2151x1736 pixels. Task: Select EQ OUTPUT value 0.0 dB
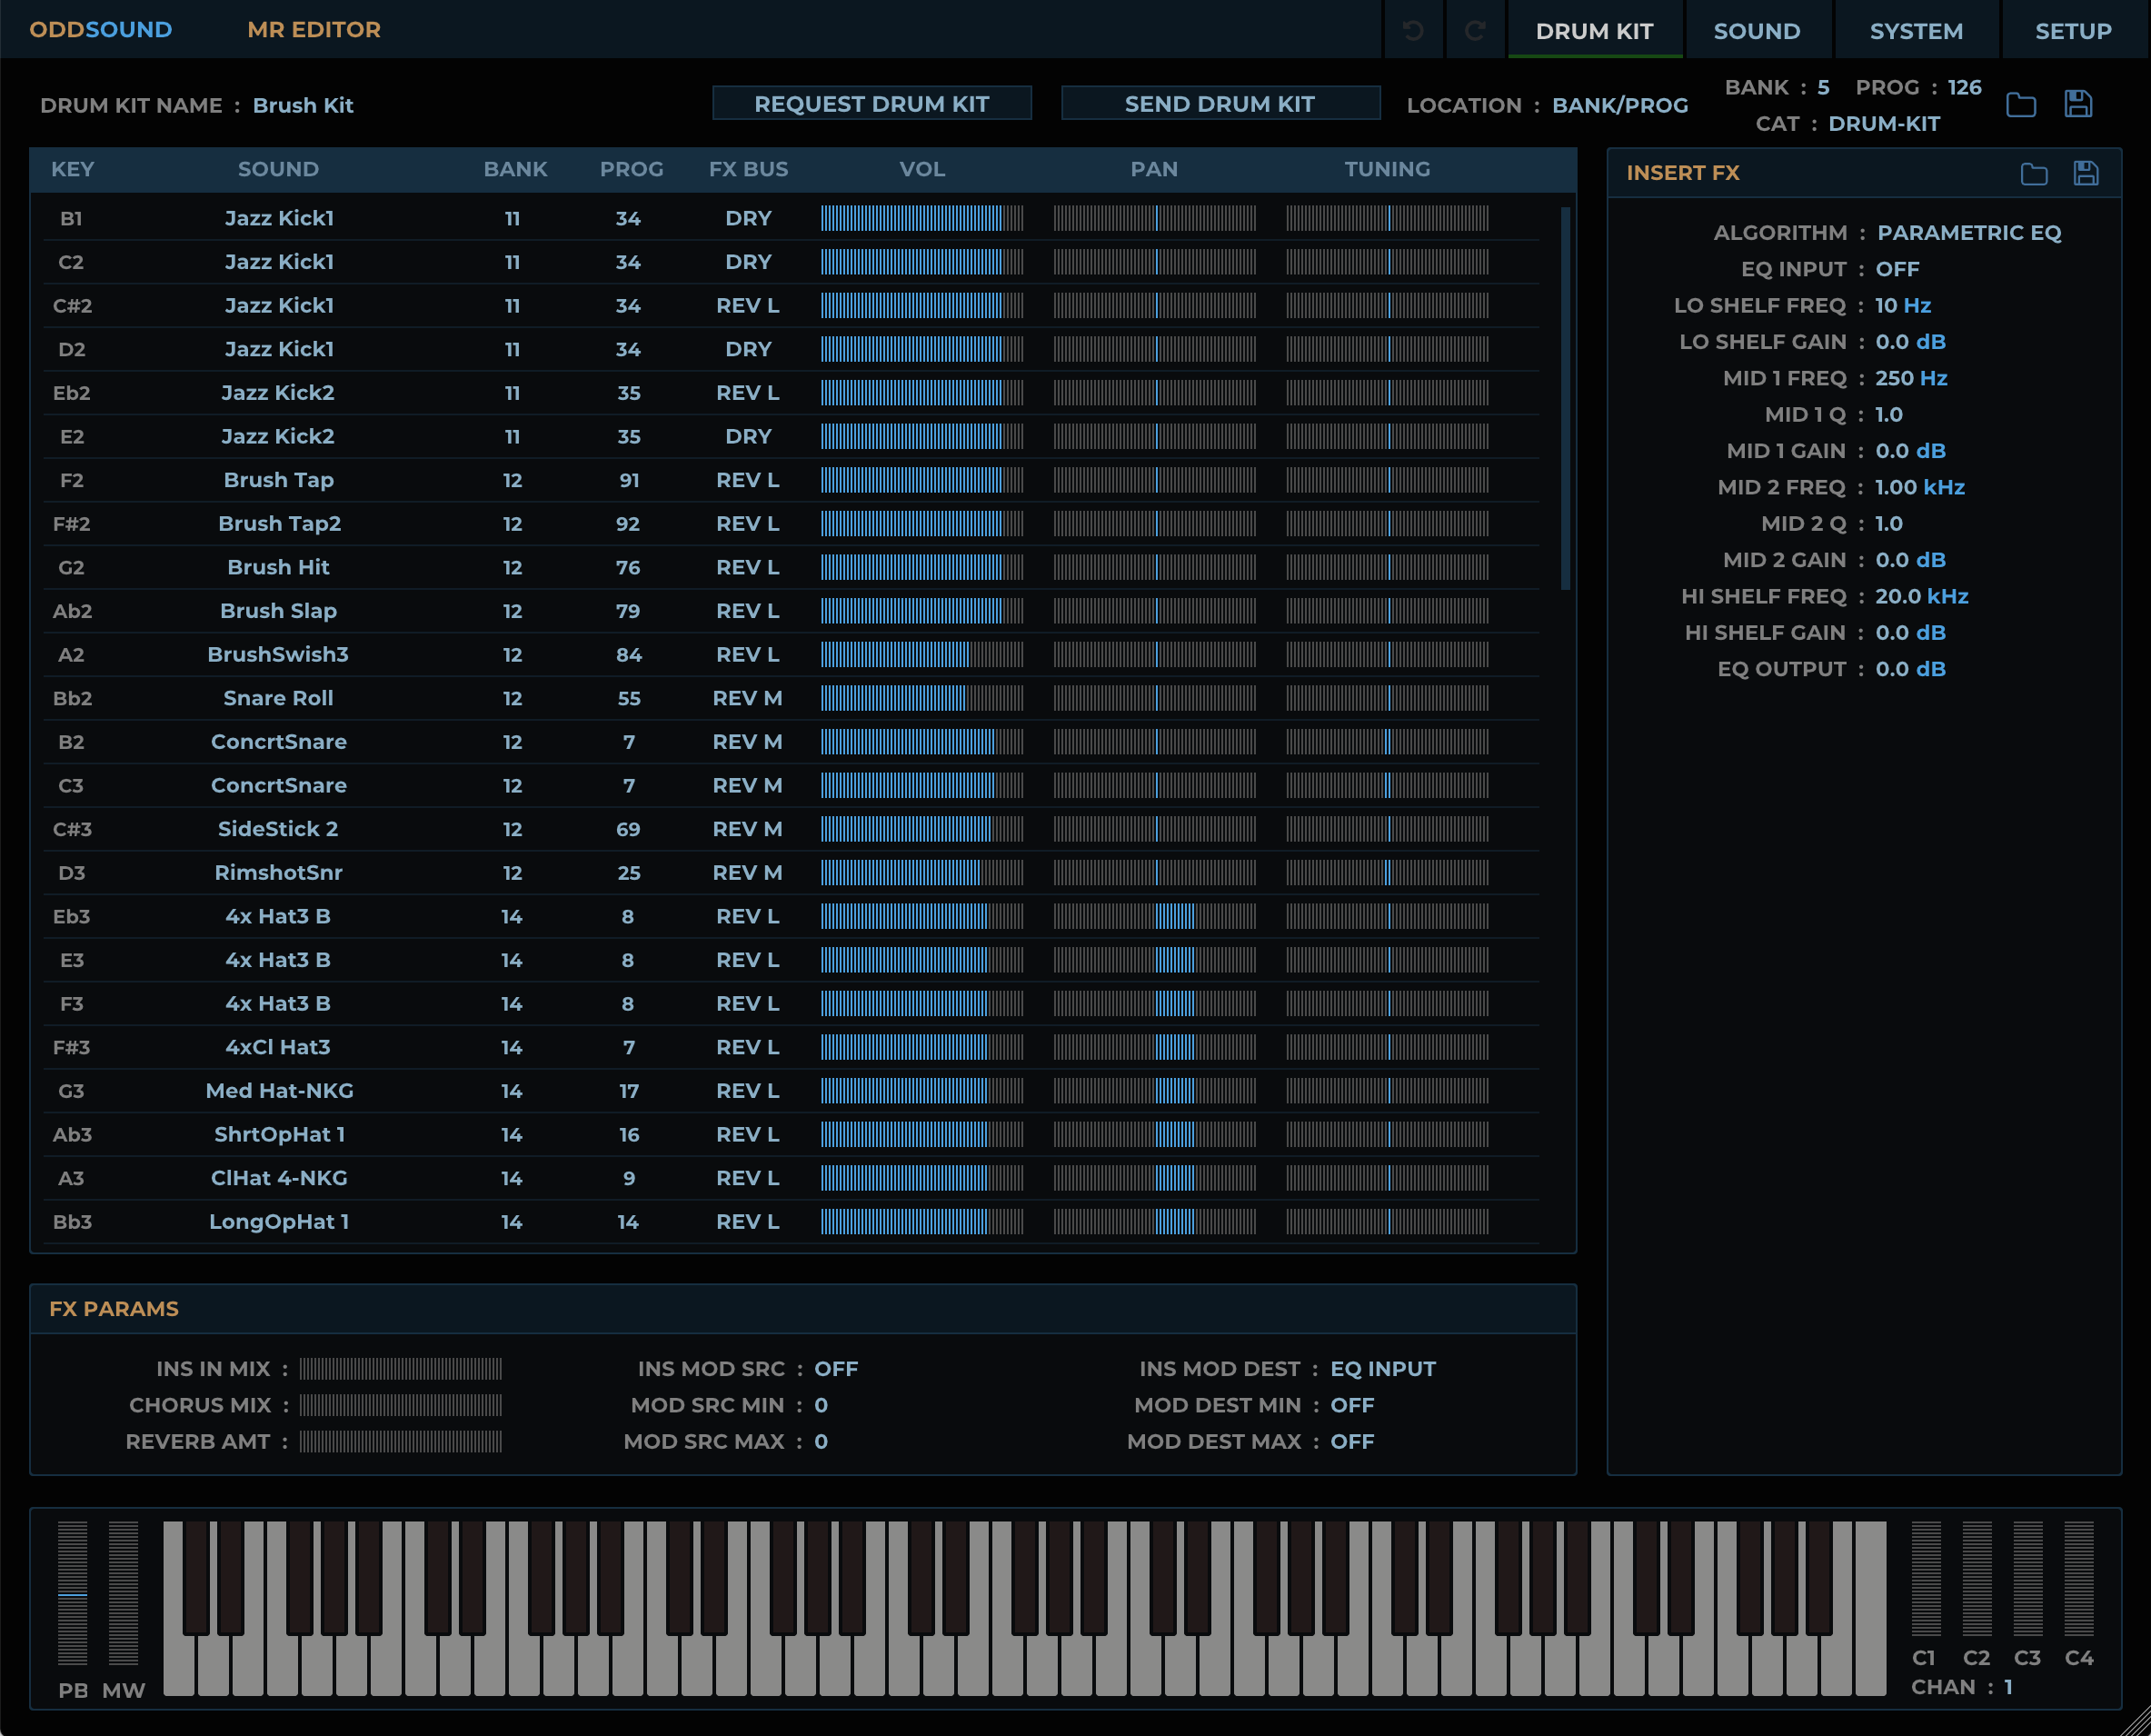(1910, 669)
